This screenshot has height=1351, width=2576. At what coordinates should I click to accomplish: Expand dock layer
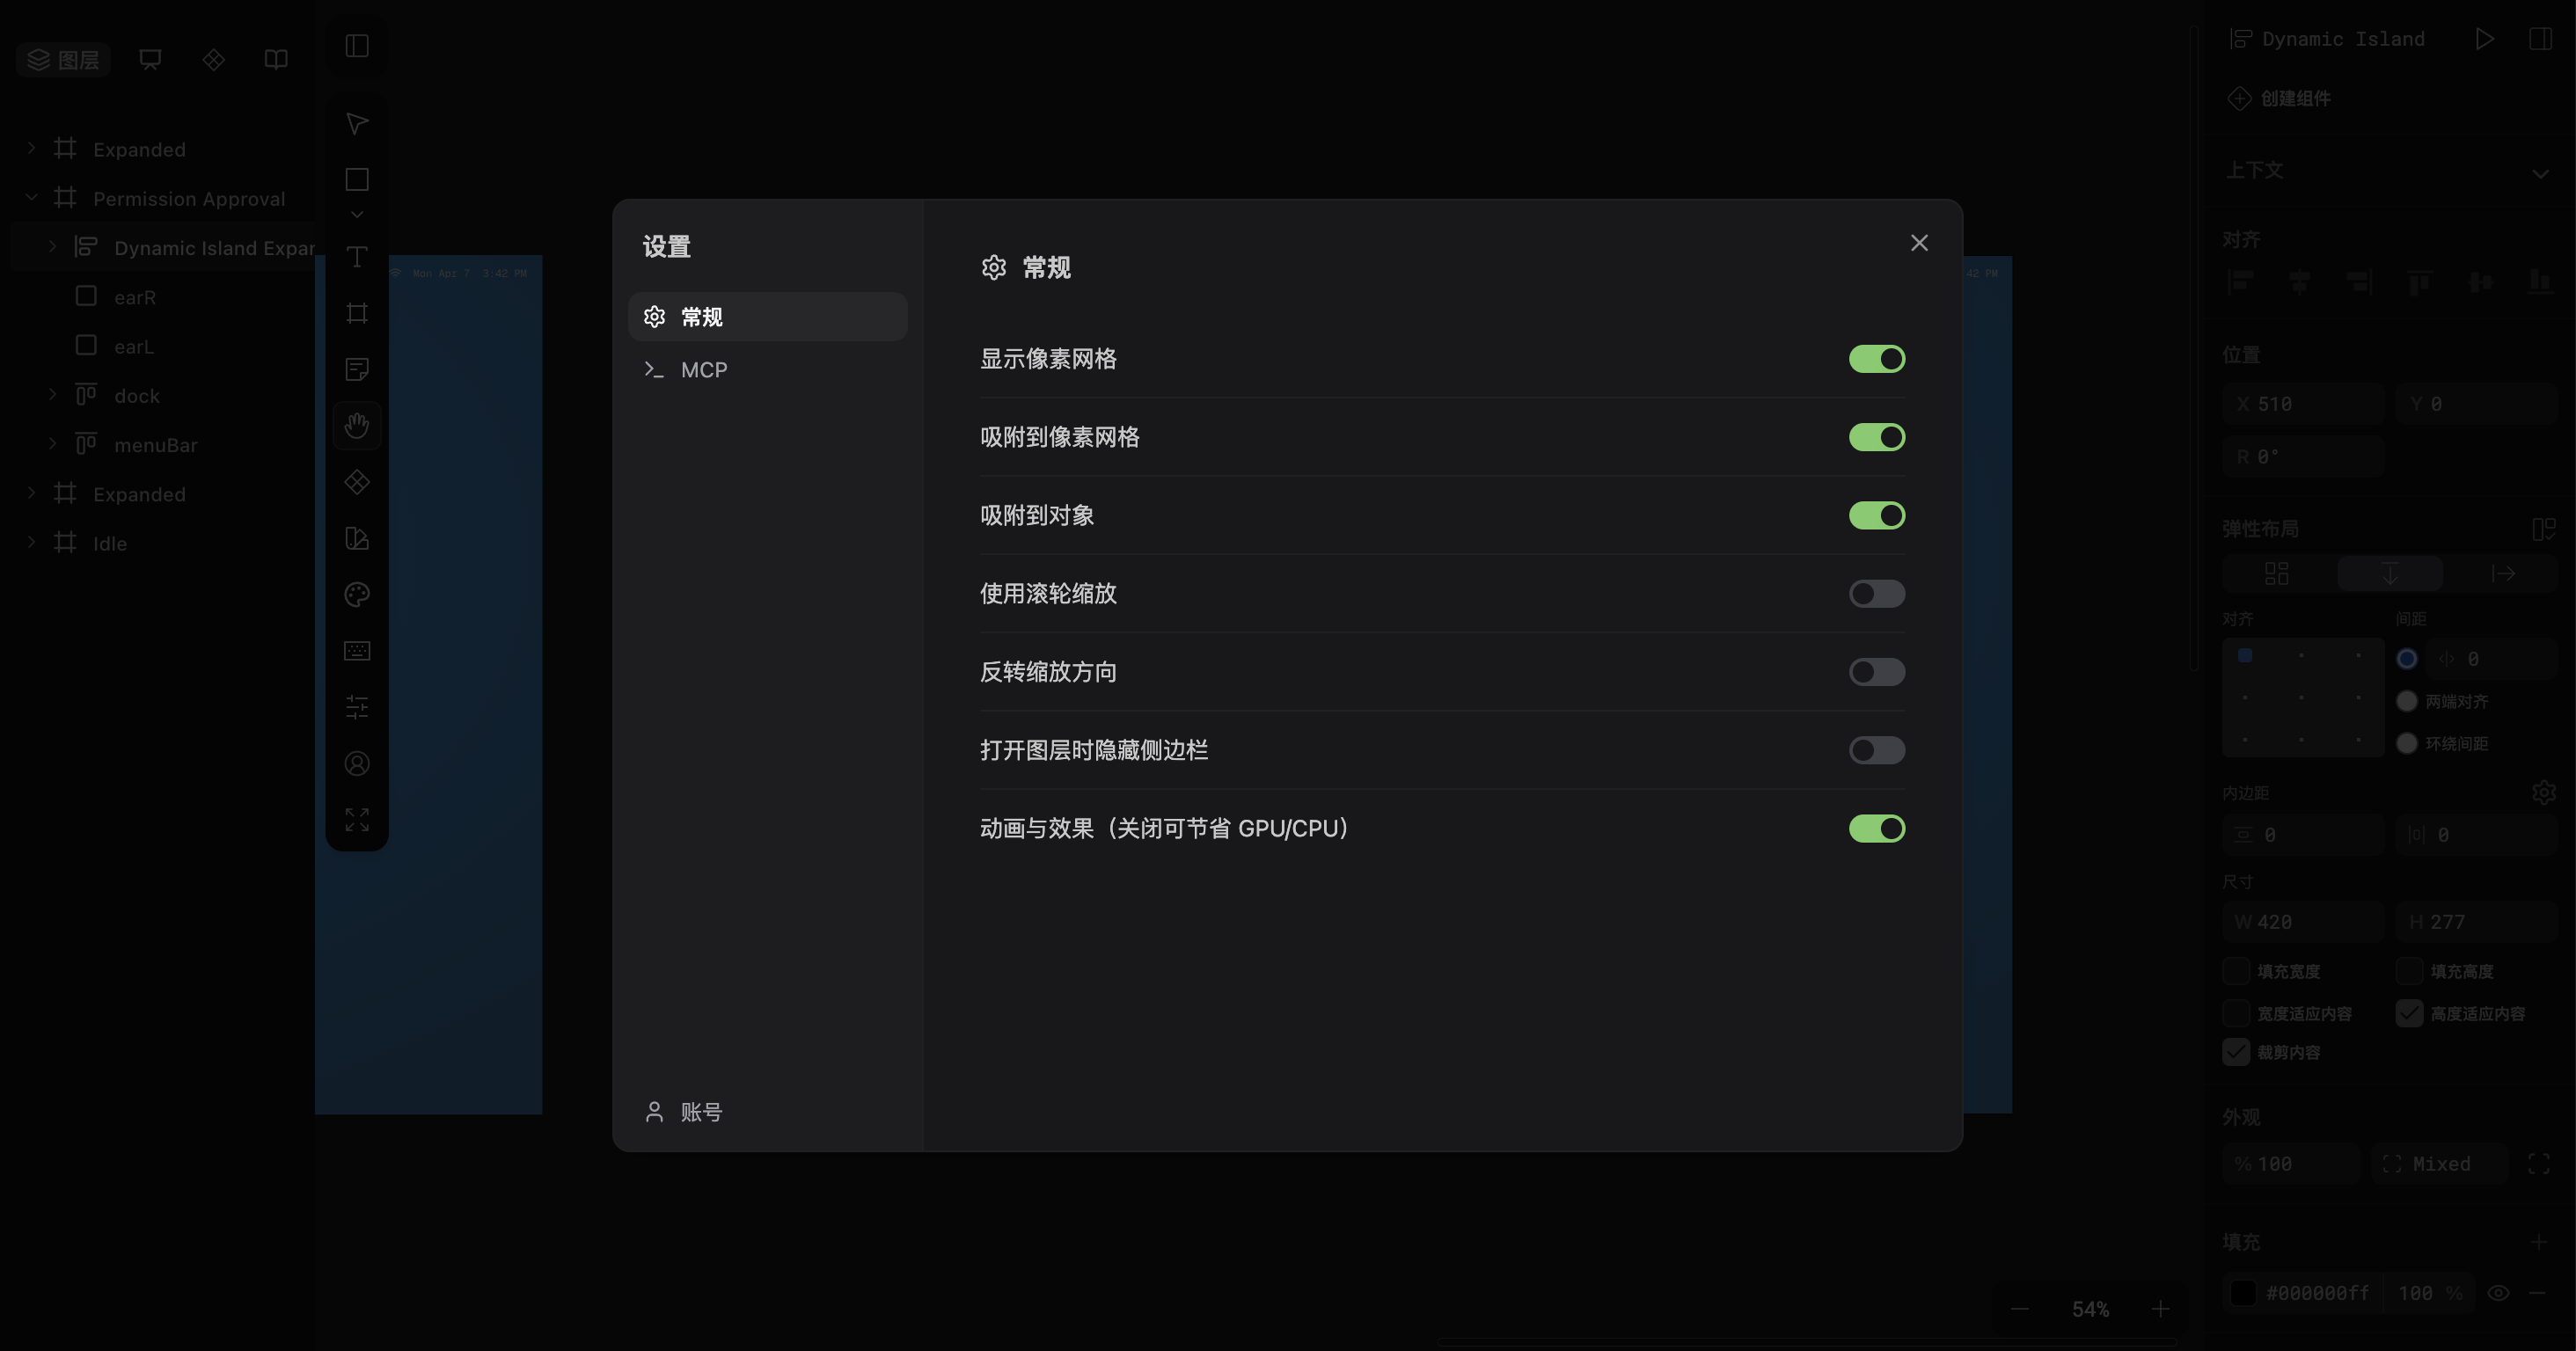52,395
